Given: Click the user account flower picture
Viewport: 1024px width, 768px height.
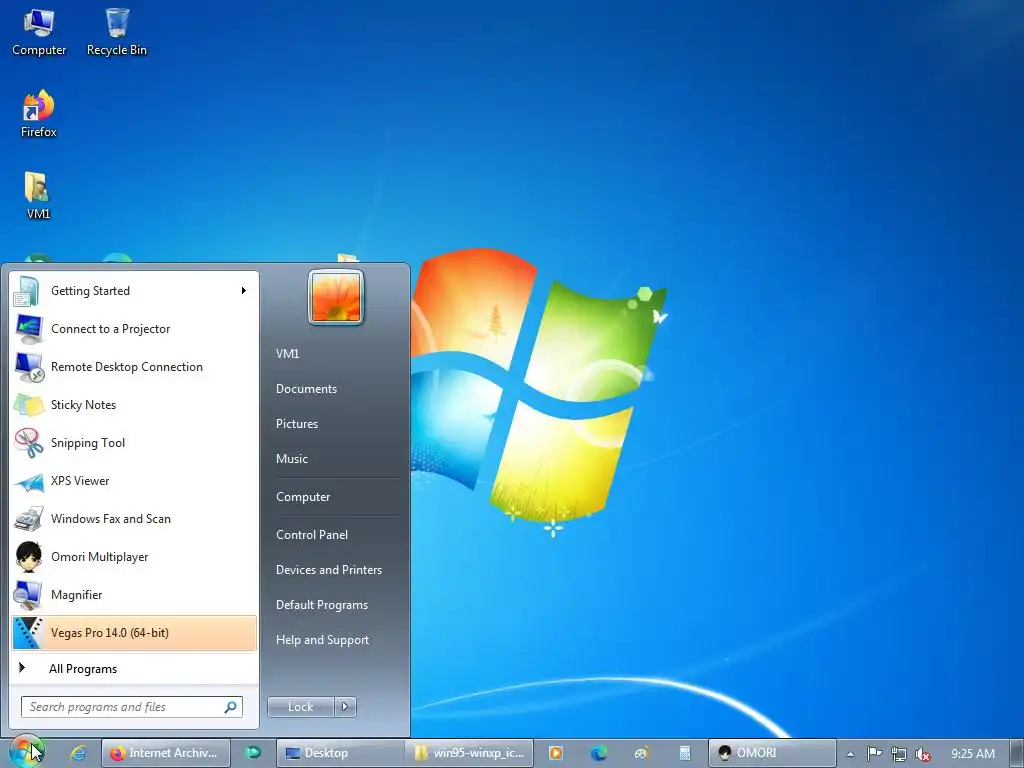Looking at the screenshot, I should click(336, 297).
